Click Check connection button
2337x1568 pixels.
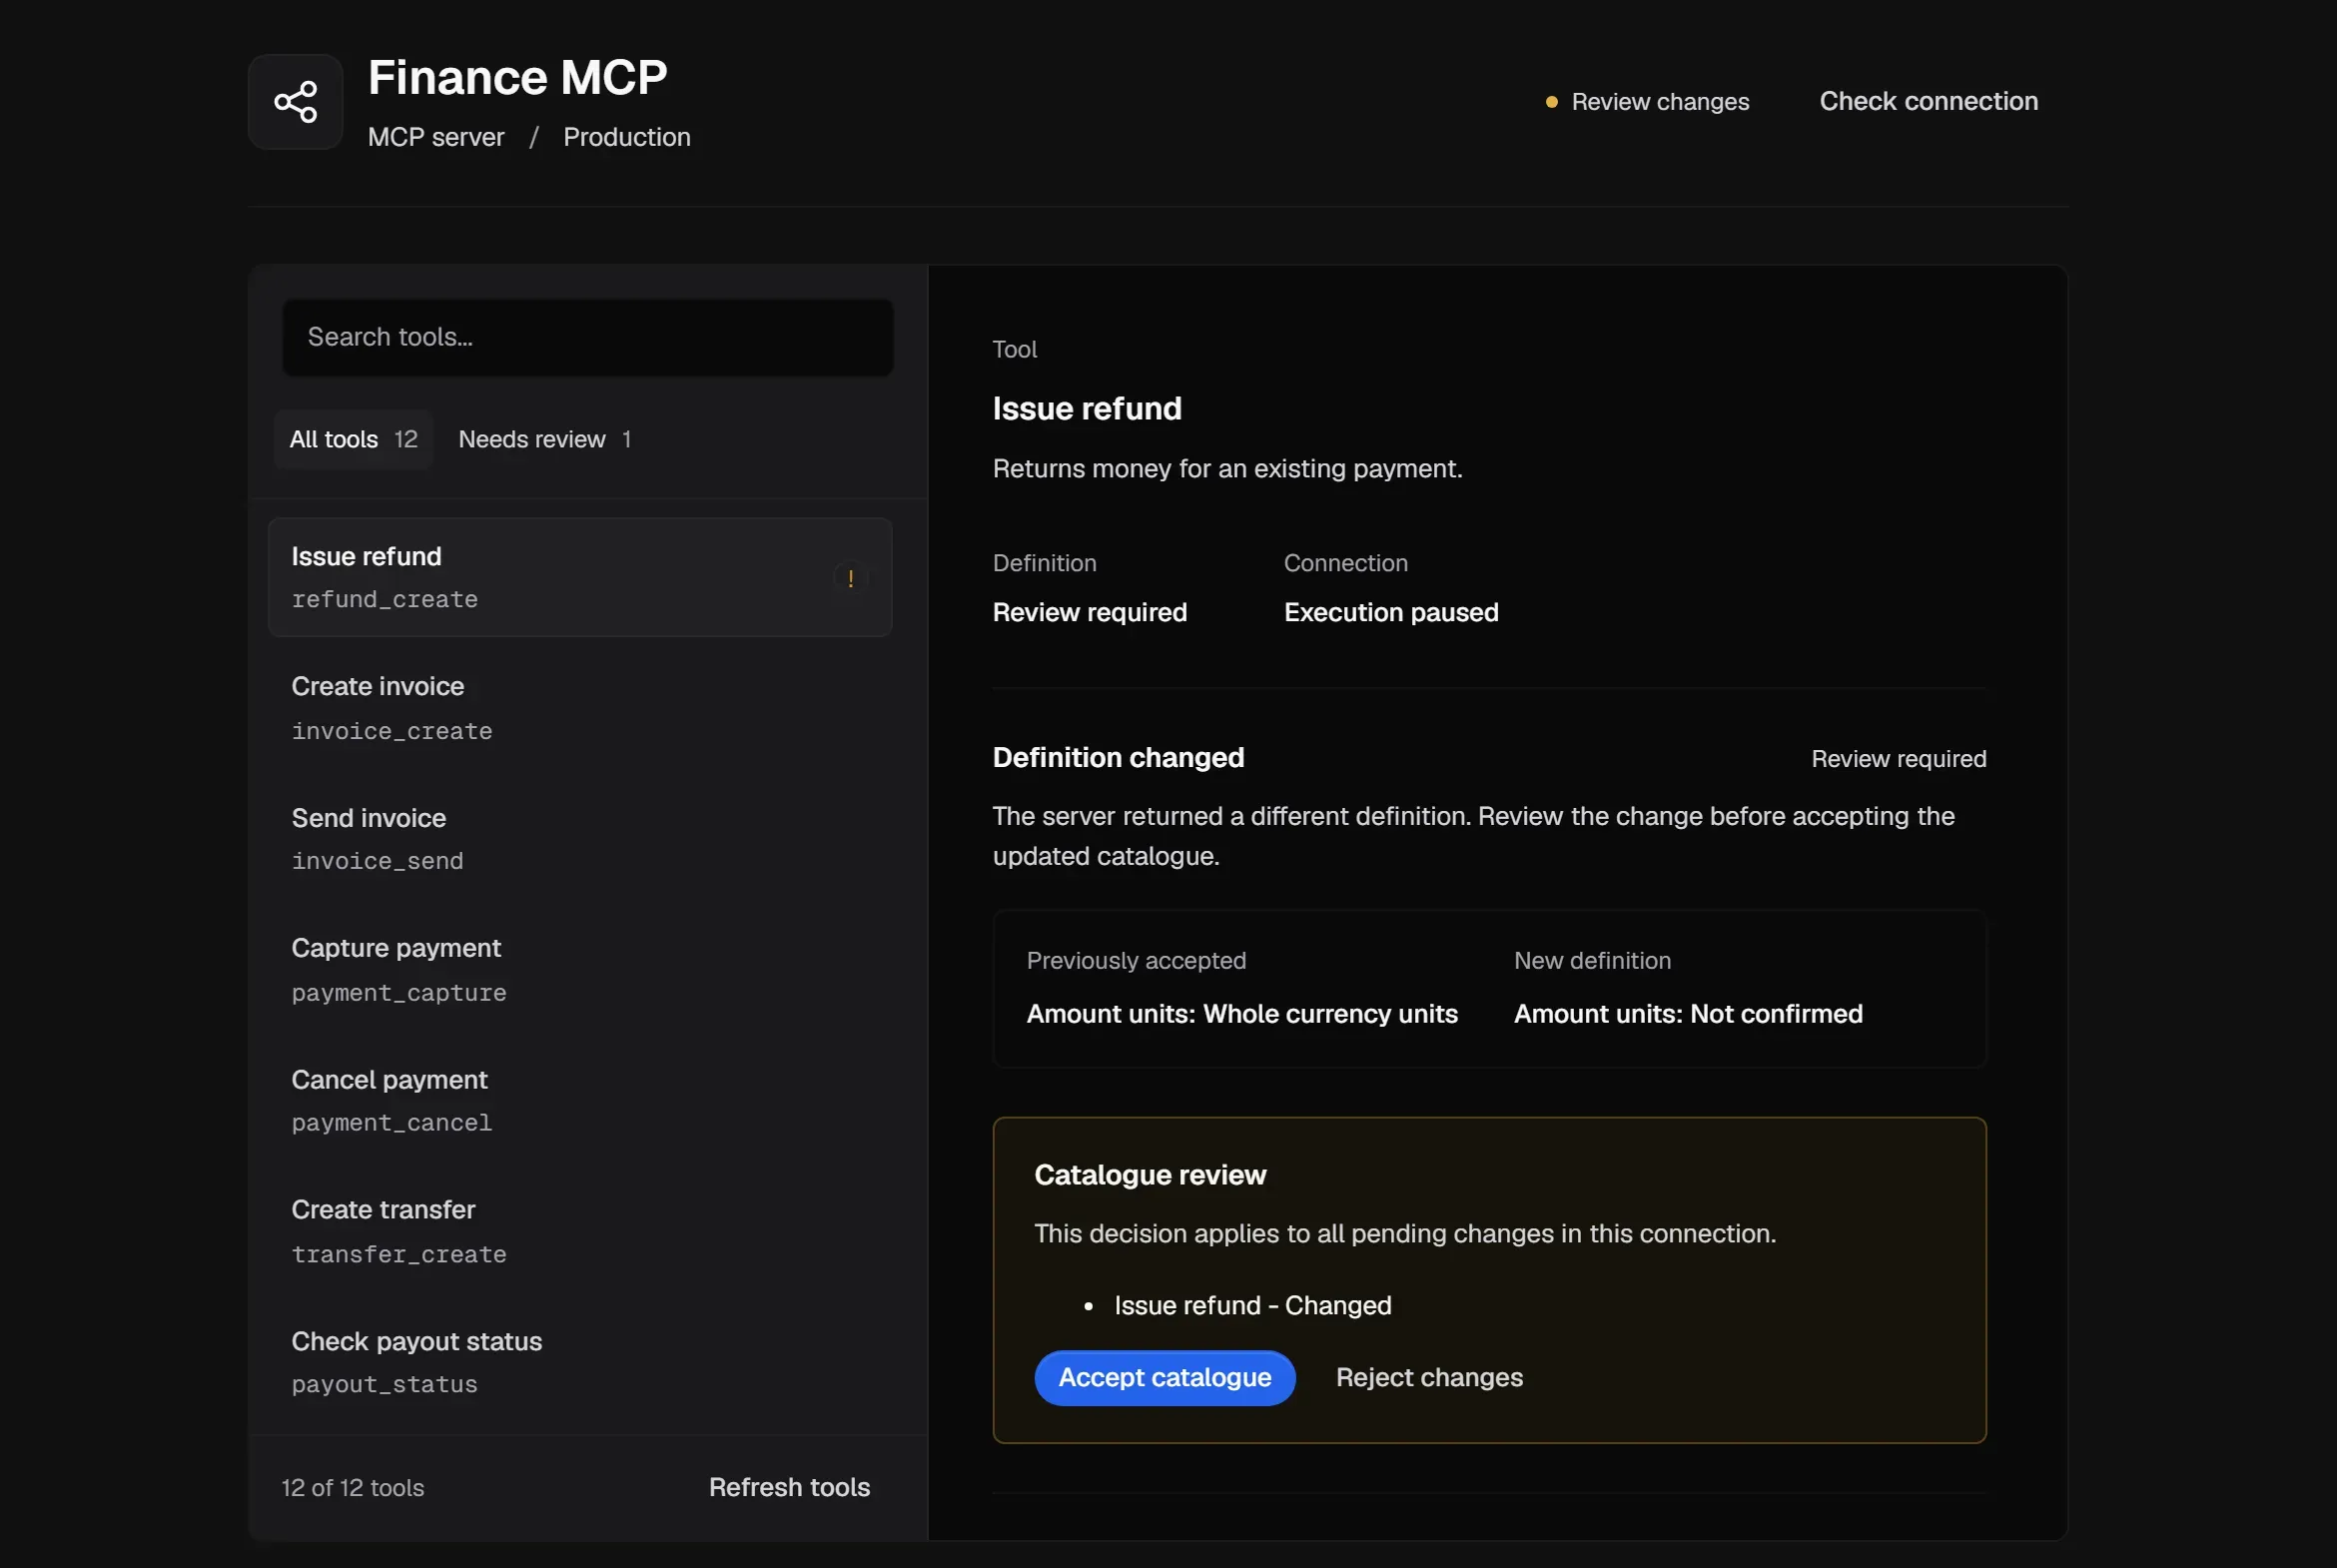point(1928,101)
